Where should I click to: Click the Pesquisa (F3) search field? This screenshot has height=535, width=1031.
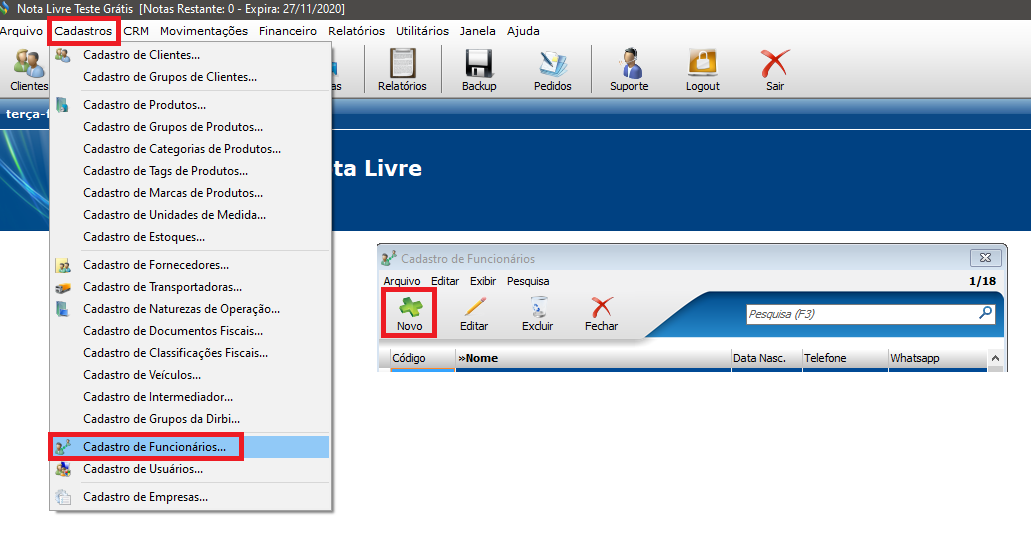(x=860, y=314)
